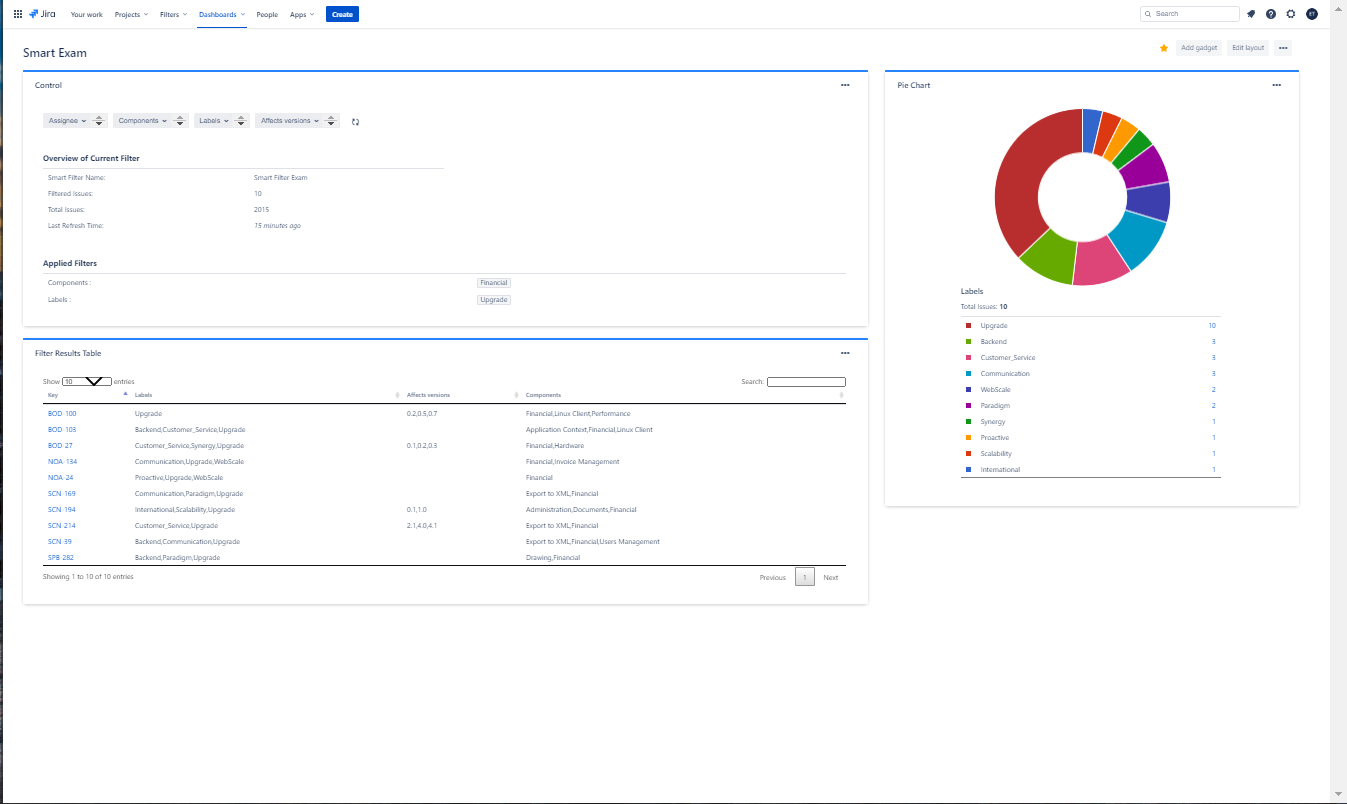Click the green Backend legend swatch
The image size is (1347, 804).
pyautogui.click(x=968, y=342)
